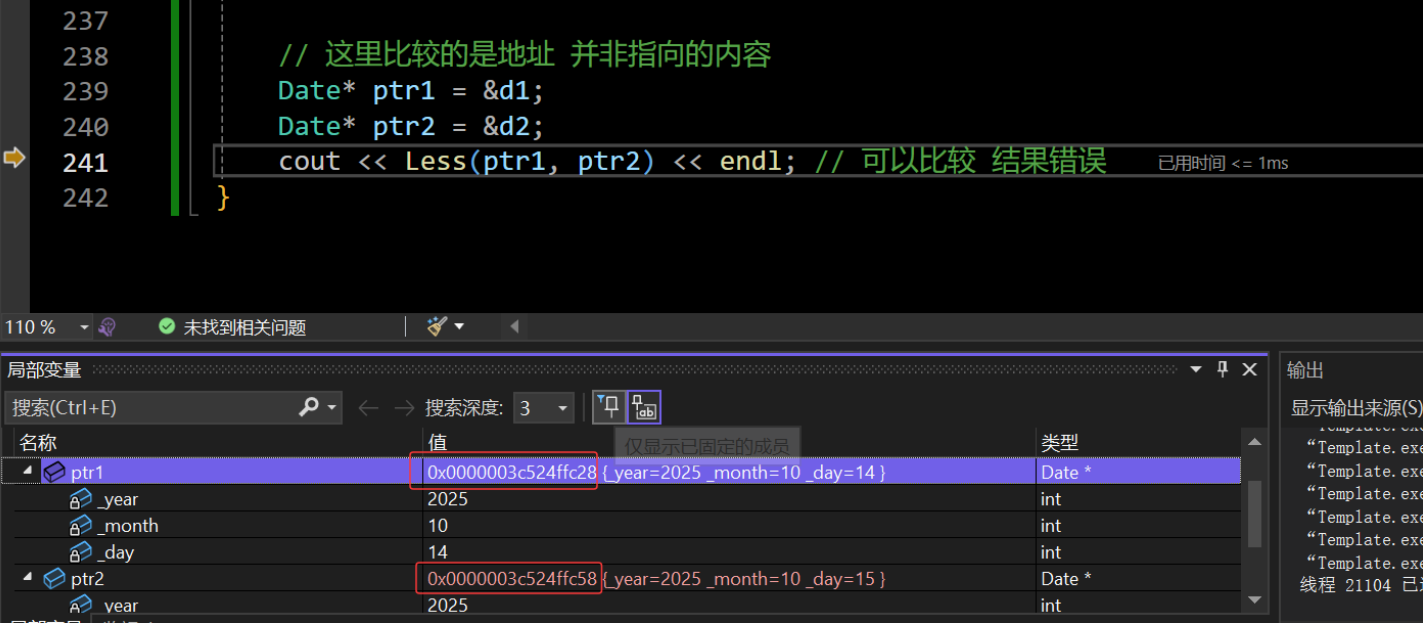Click value 14 of _day
The height and width of the screenshot is (623, 1423).
437,552
